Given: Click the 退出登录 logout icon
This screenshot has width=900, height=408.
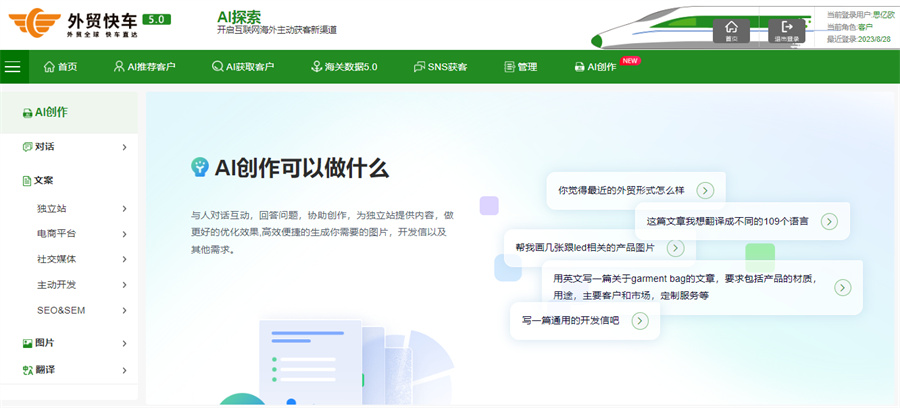Looking at the screenshot, I should coord(787,30).
